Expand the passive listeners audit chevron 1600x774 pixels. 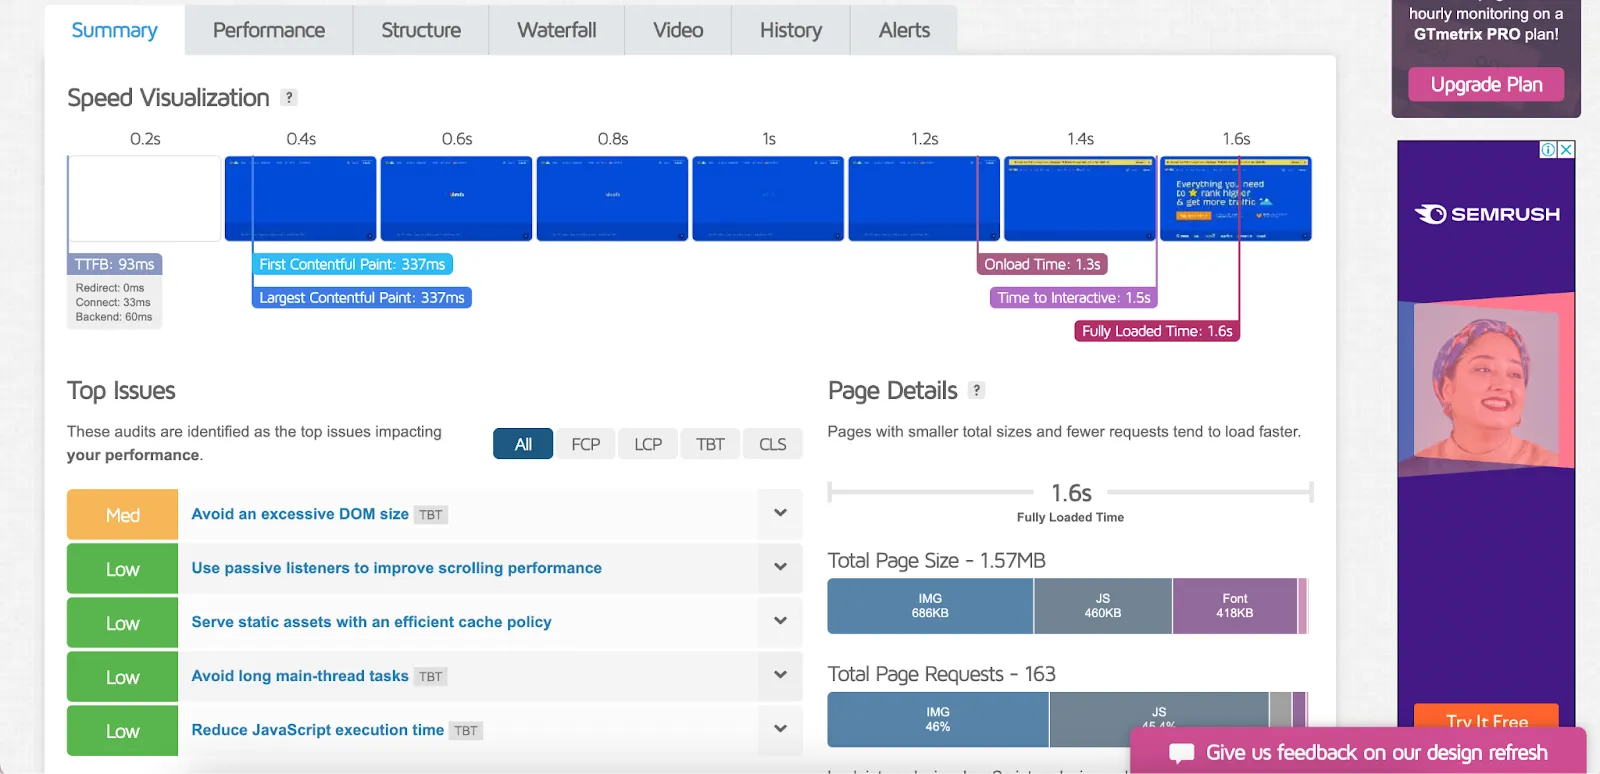pyautogui.click(x=780, y=568)
